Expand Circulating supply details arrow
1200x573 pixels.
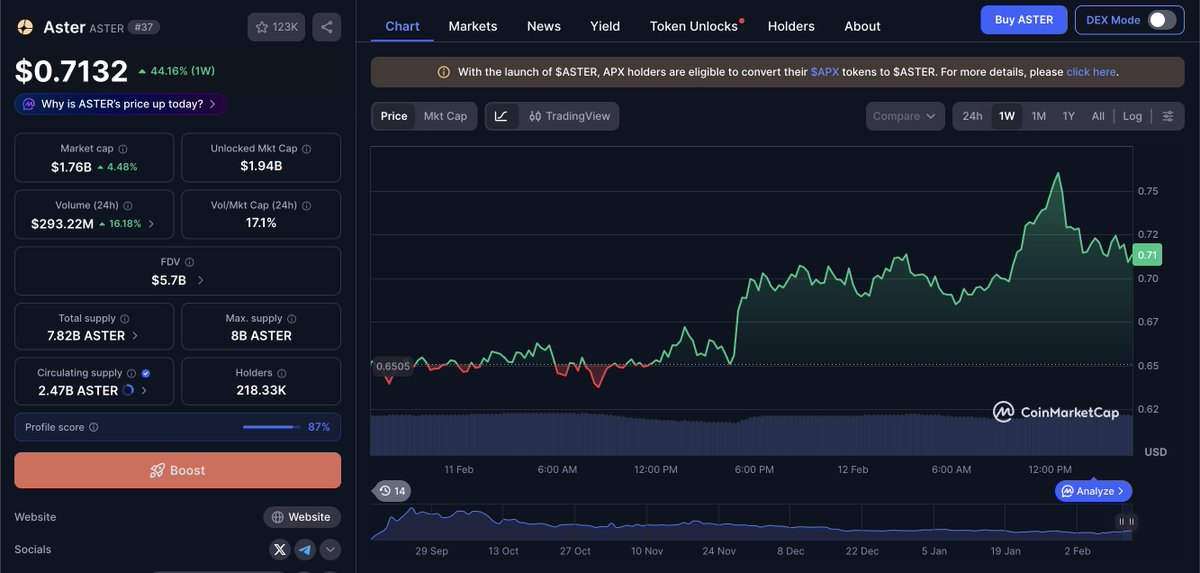pyautogui.click(x=144, y=390)
